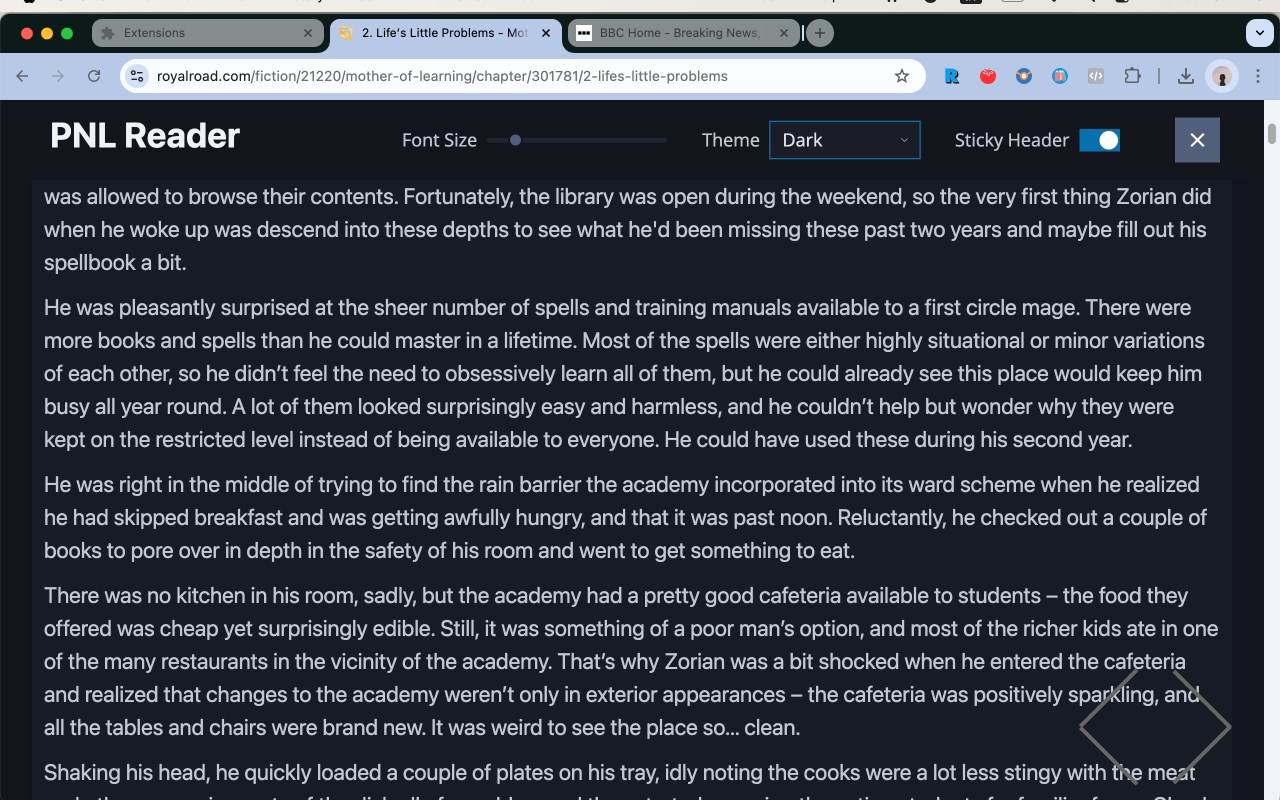Switch to the BBC Home tab
Viewport: 1280px width, 800px height.
pos(682,33)
